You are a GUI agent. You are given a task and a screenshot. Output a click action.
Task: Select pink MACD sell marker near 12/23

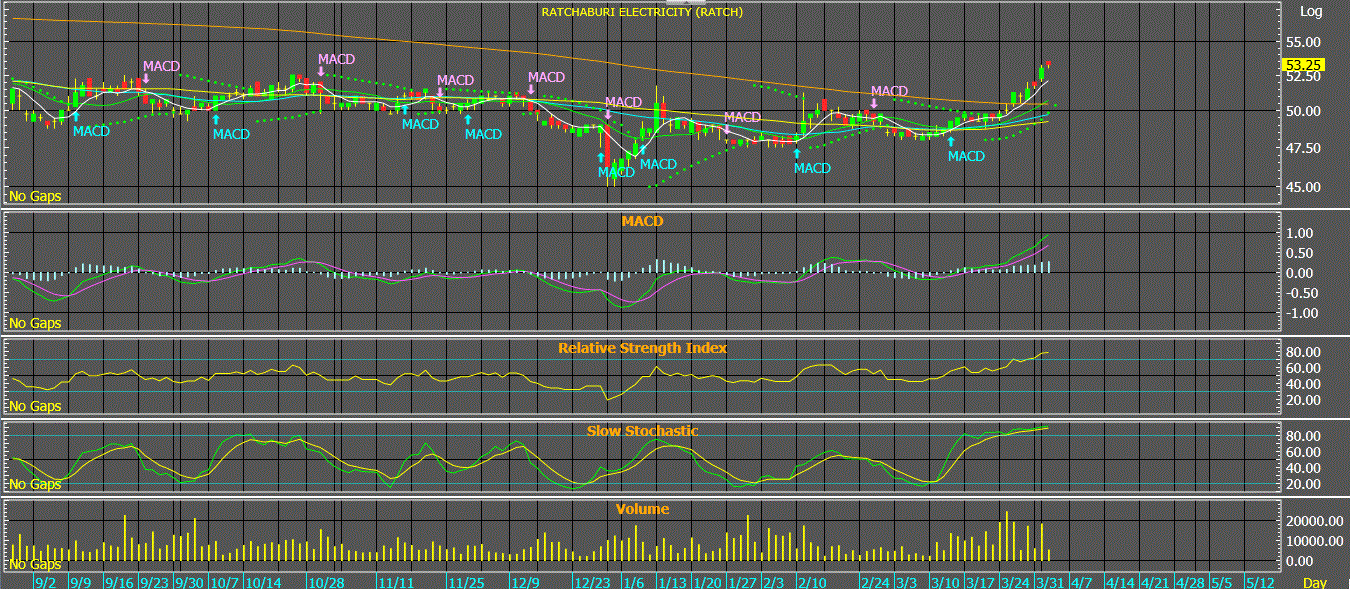click(x=623, y=102)
